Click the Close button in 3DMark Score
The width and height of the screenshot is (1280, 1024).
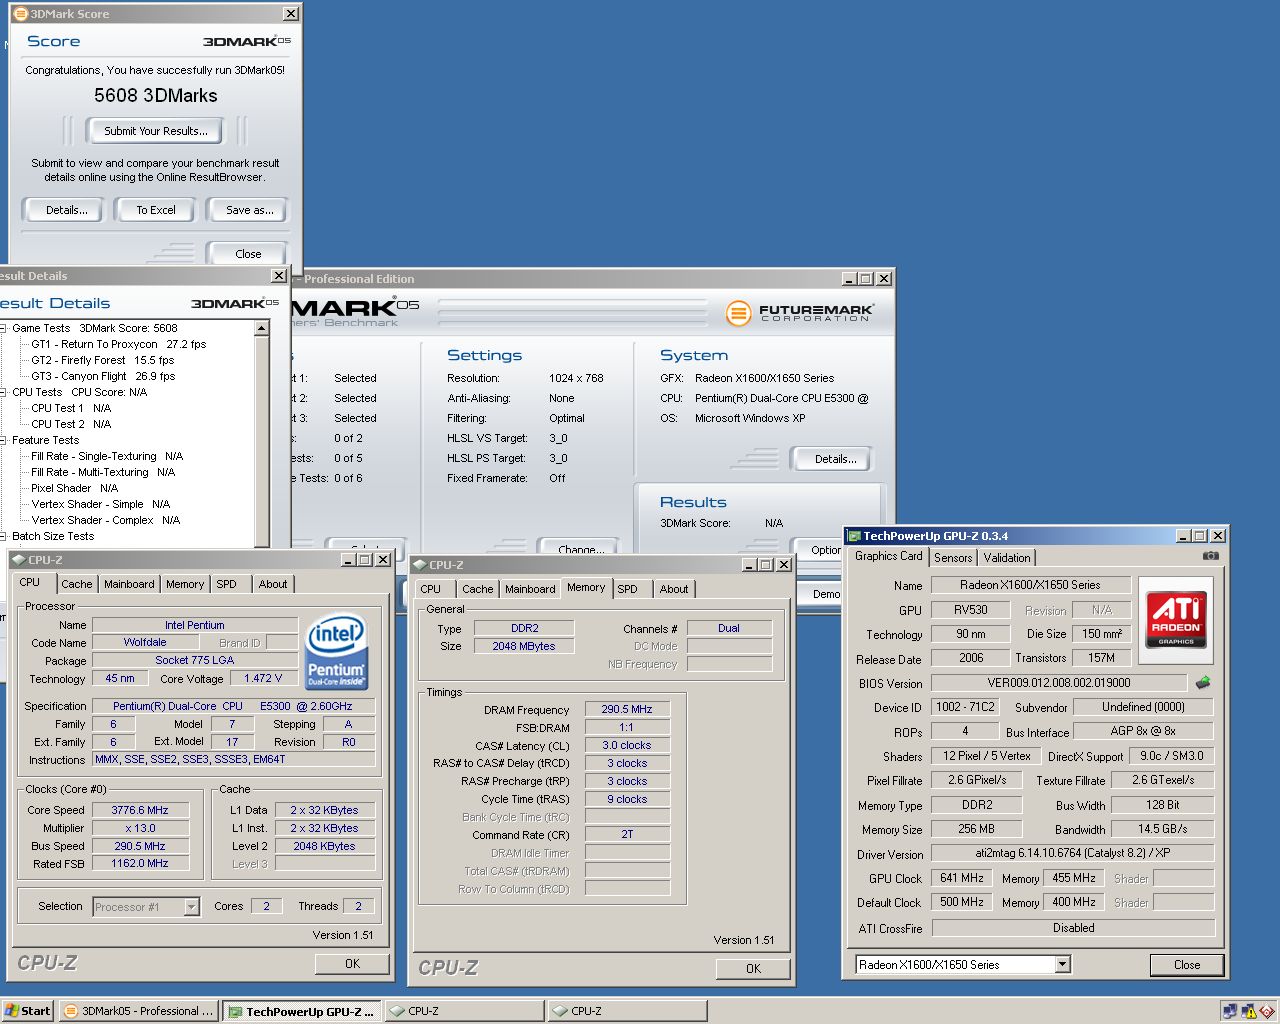point(248,254)
